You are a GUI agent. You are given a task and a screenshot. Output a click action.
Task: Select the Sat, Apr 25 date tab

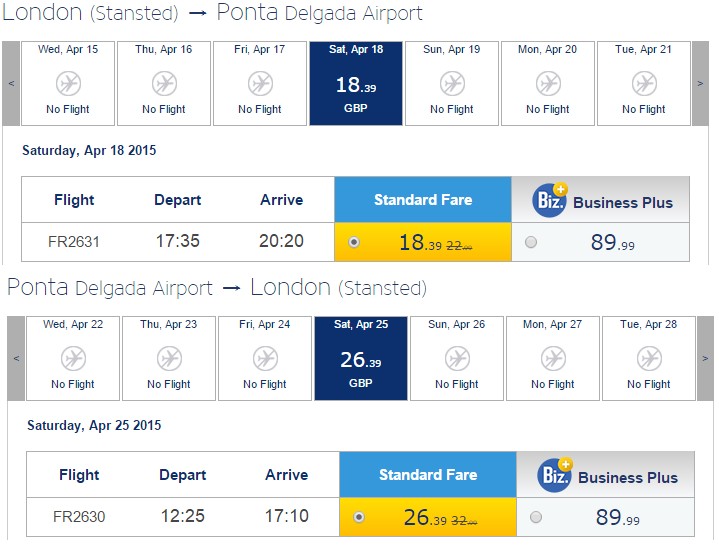[x=361, y=358]
